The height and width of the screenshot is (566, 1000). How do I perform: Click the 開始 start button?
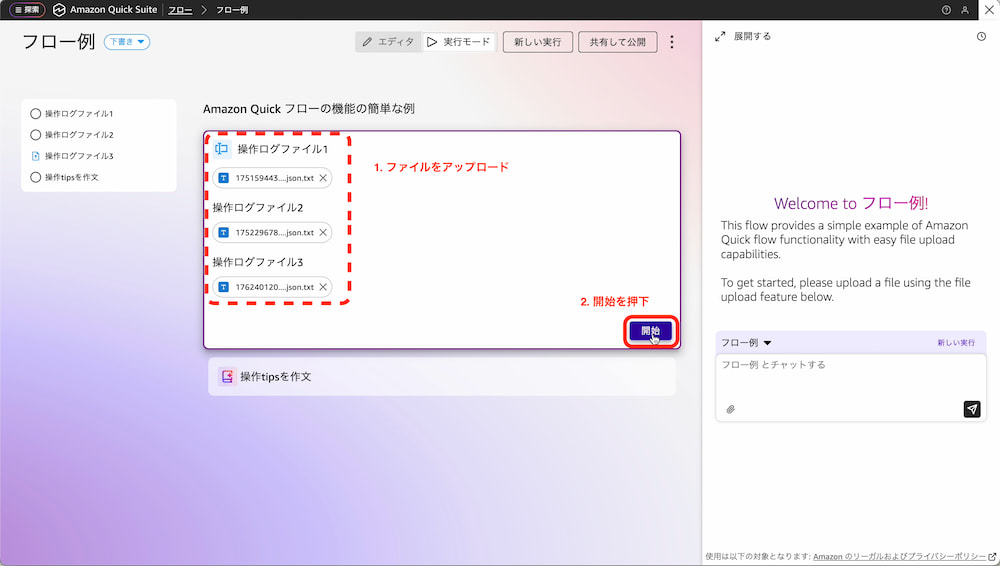[x=651, y=331]
